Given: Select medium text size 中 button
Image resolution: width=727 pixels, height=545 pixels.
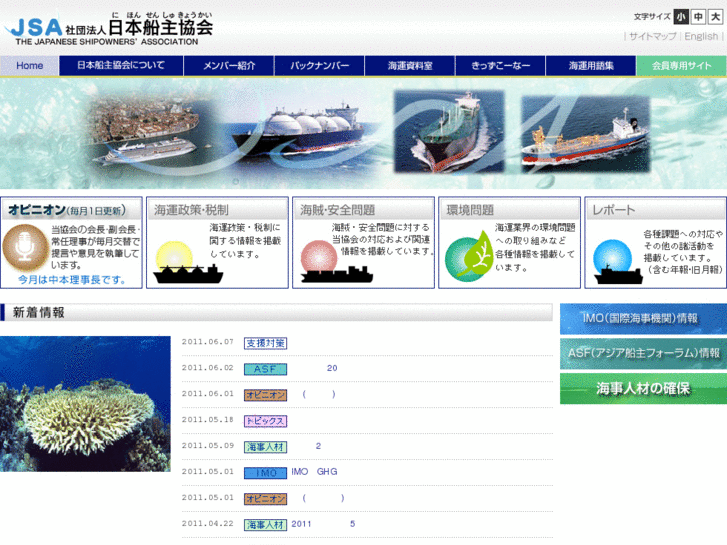Looking at the screenshot, I should (x=698, y=17).
